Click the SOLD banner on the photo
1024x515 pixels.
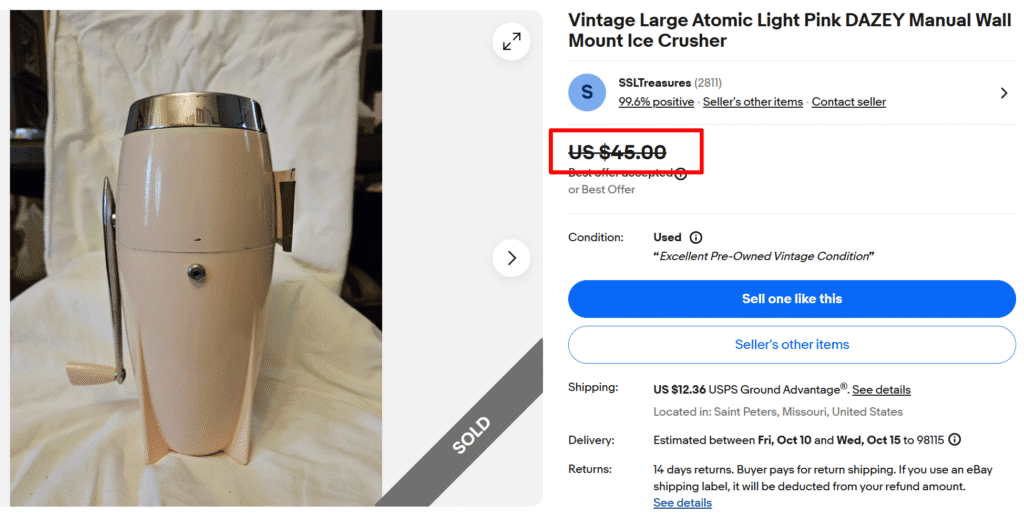[470, 436]
